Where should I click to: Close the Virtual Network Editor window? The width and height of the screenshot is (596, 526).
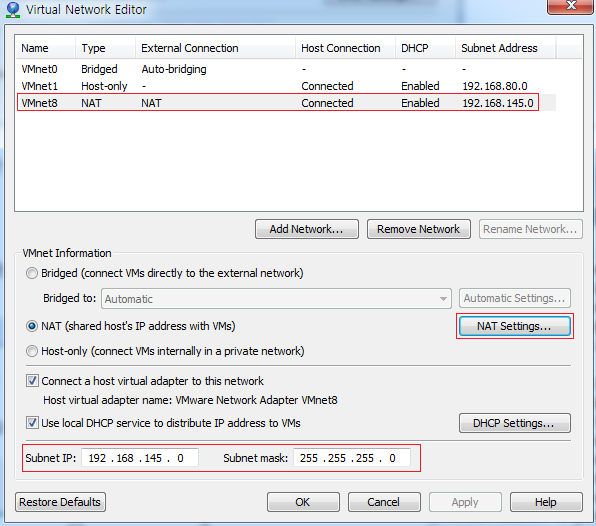(571, 6)
